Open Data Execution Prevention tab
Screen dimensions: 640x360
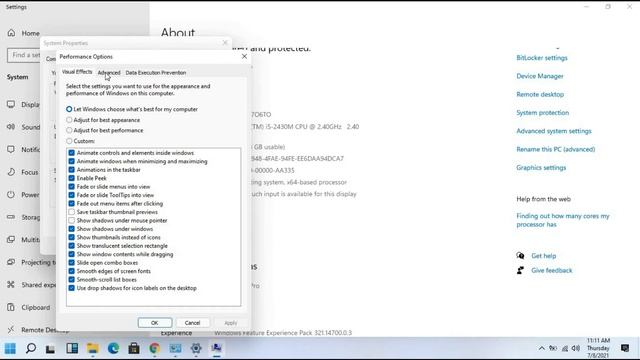pyautogui.click(x=156, y=73)
